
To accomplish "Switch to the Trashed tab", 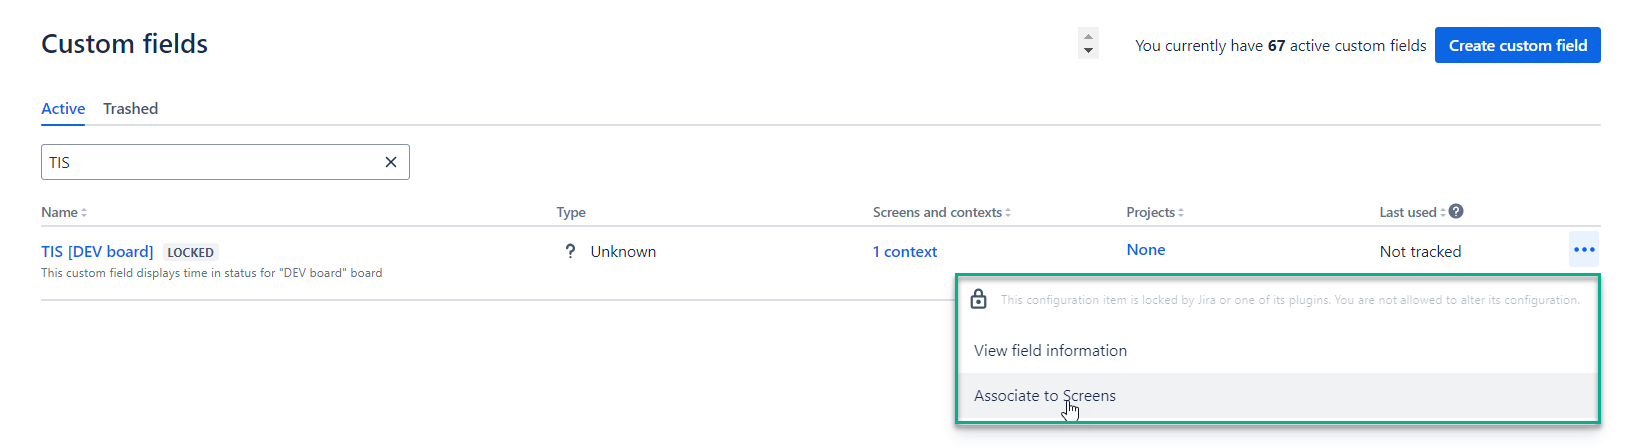I will (x=130, y=108).
